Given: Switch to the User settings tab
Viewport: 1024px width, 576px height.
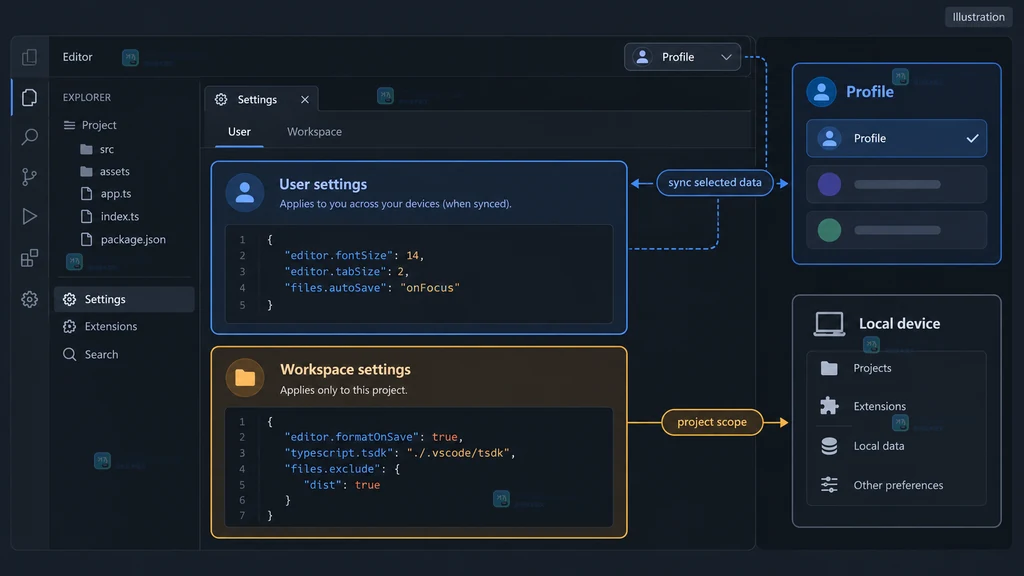Looking at the screenshot, I should (x=239, y=132).
